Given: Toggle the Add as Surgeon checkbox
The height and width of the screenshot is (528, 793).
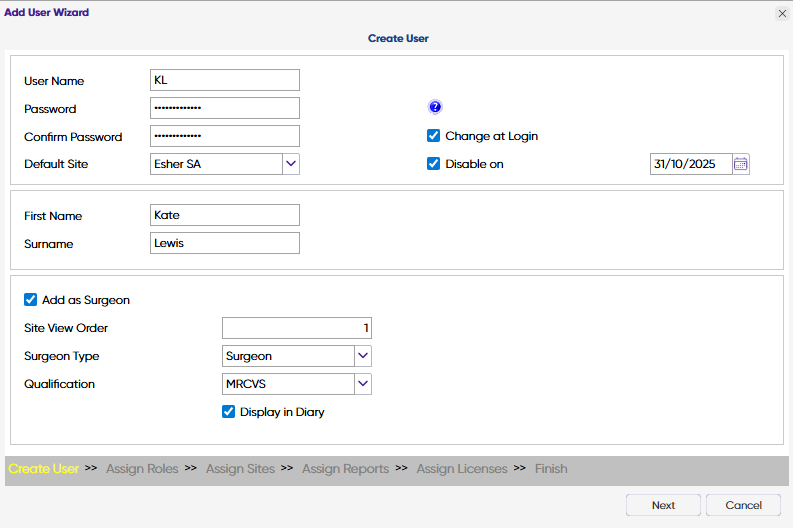Looking at the screenshot, I should click(x=30, y=299).
